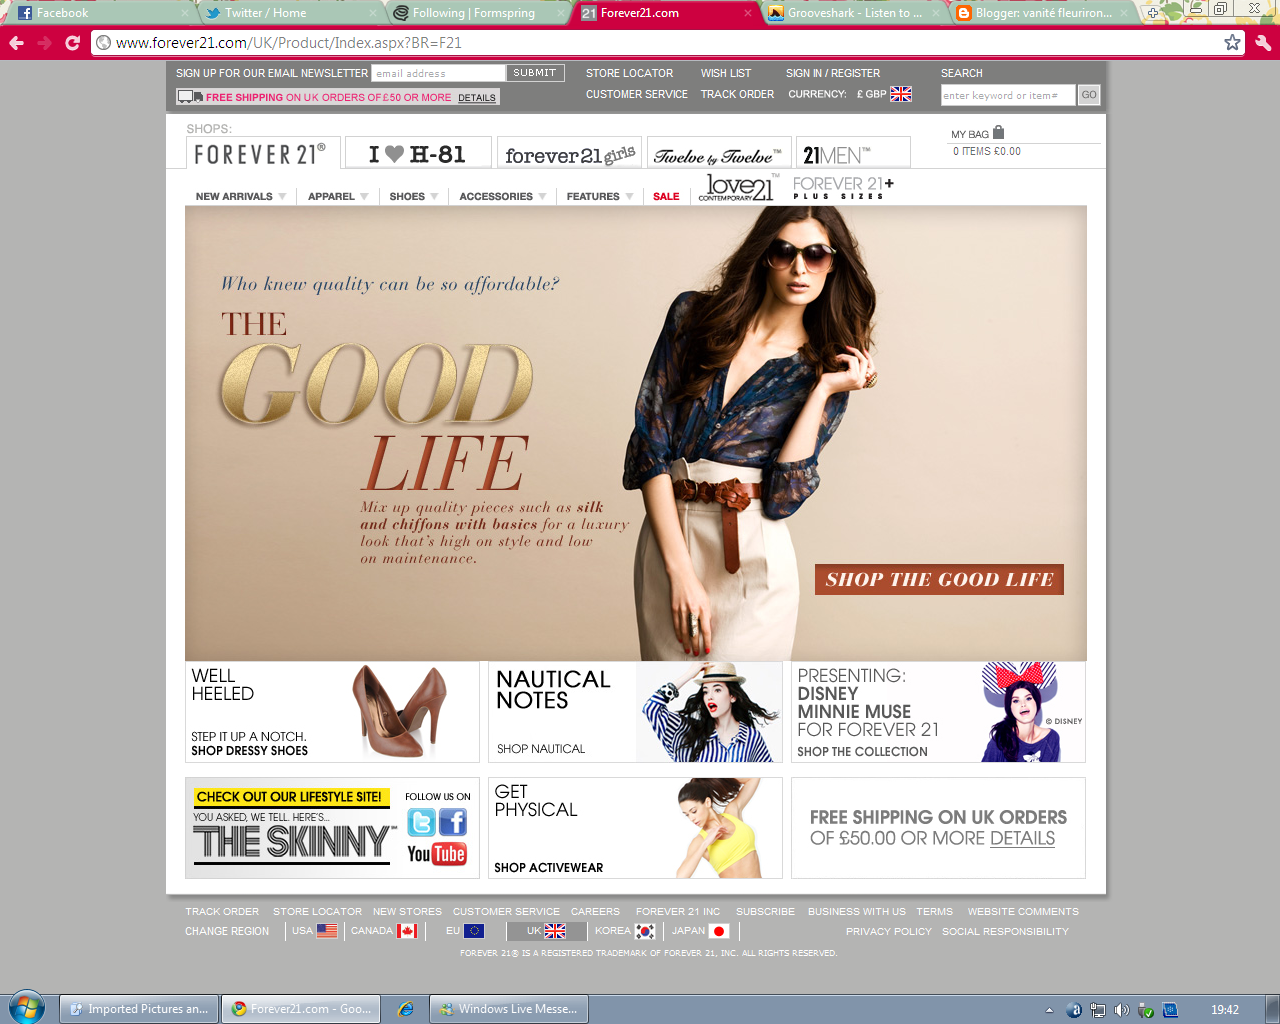Open a new tab with the plus button
This screenshot has width=1280, height=1024.
[1153, 13]
